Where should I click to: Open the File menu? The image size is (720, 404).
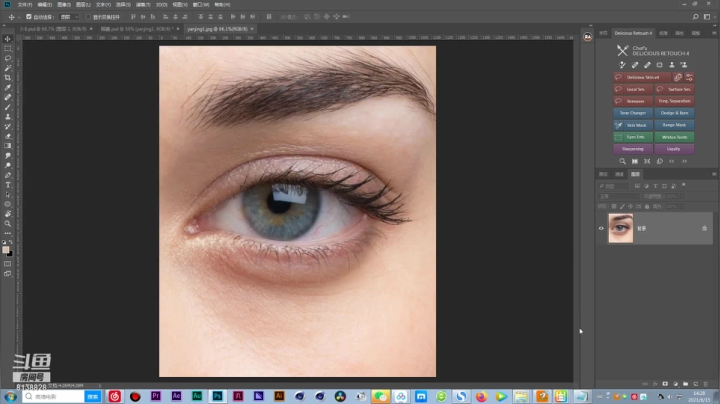point(24,4)
